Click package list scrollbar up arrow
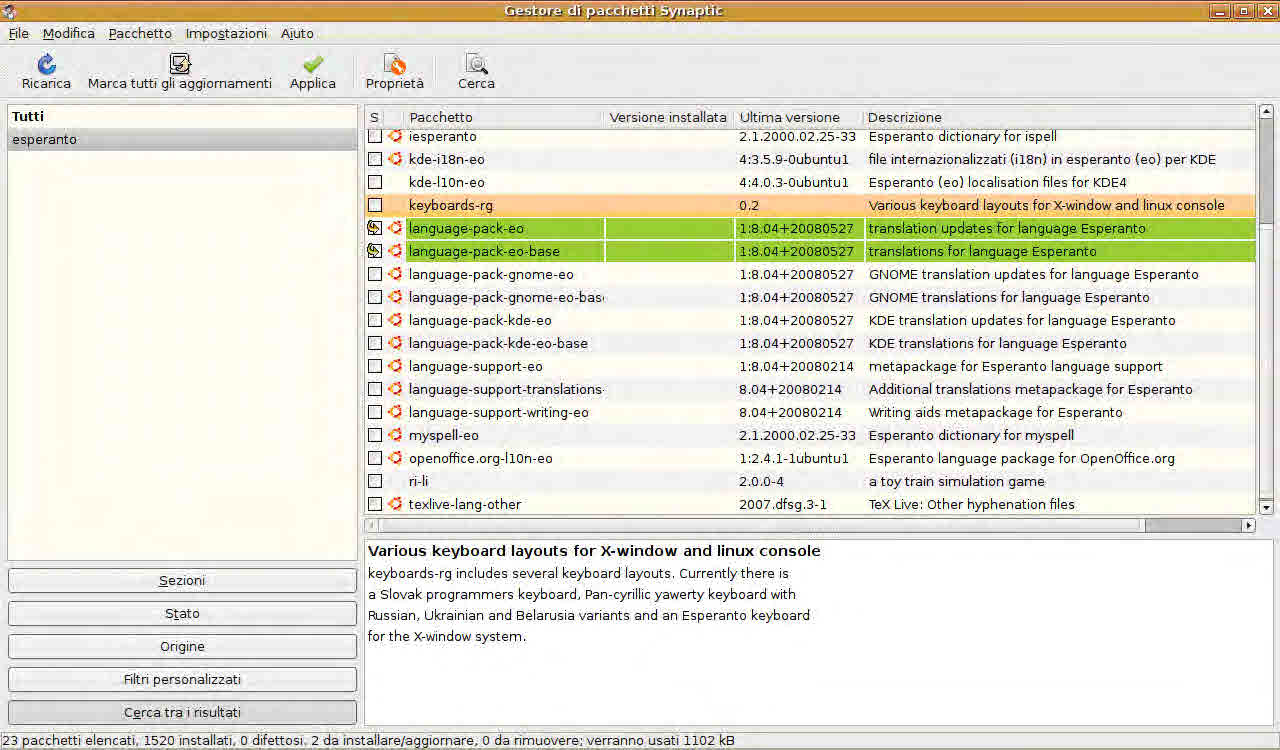The height and width of the screenshot is (750, 1280). [x=1266, y=111]
